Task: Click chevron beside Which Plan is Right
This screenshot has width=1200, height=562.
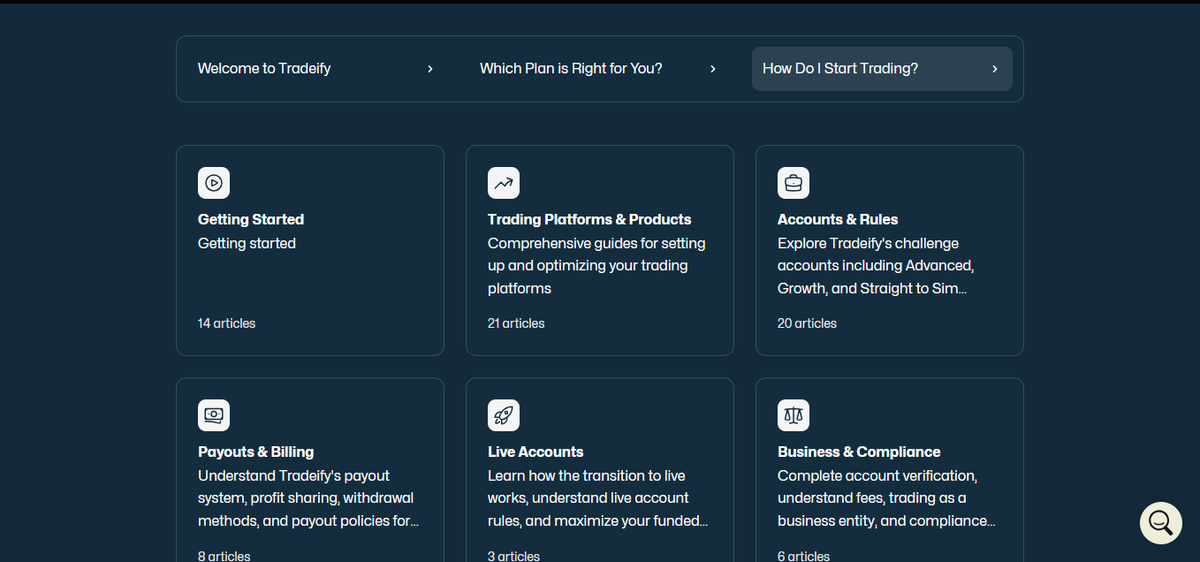Action: point(713,69)
